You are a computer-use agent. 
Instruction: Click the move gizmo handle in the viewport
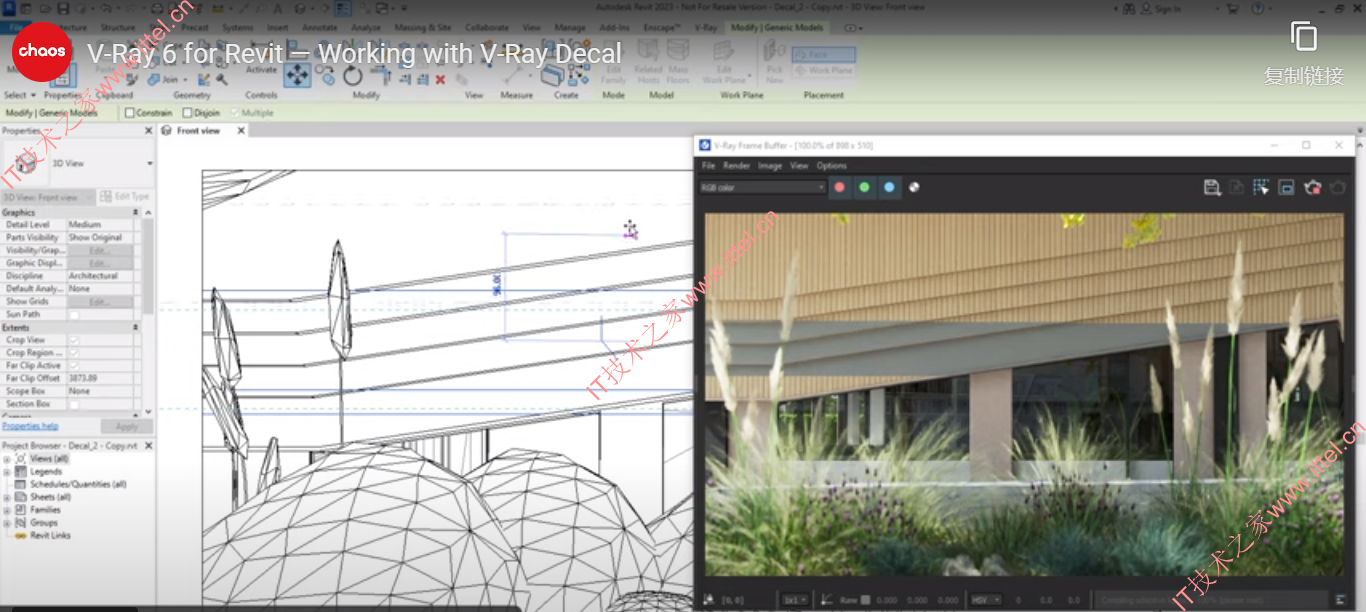631,230
